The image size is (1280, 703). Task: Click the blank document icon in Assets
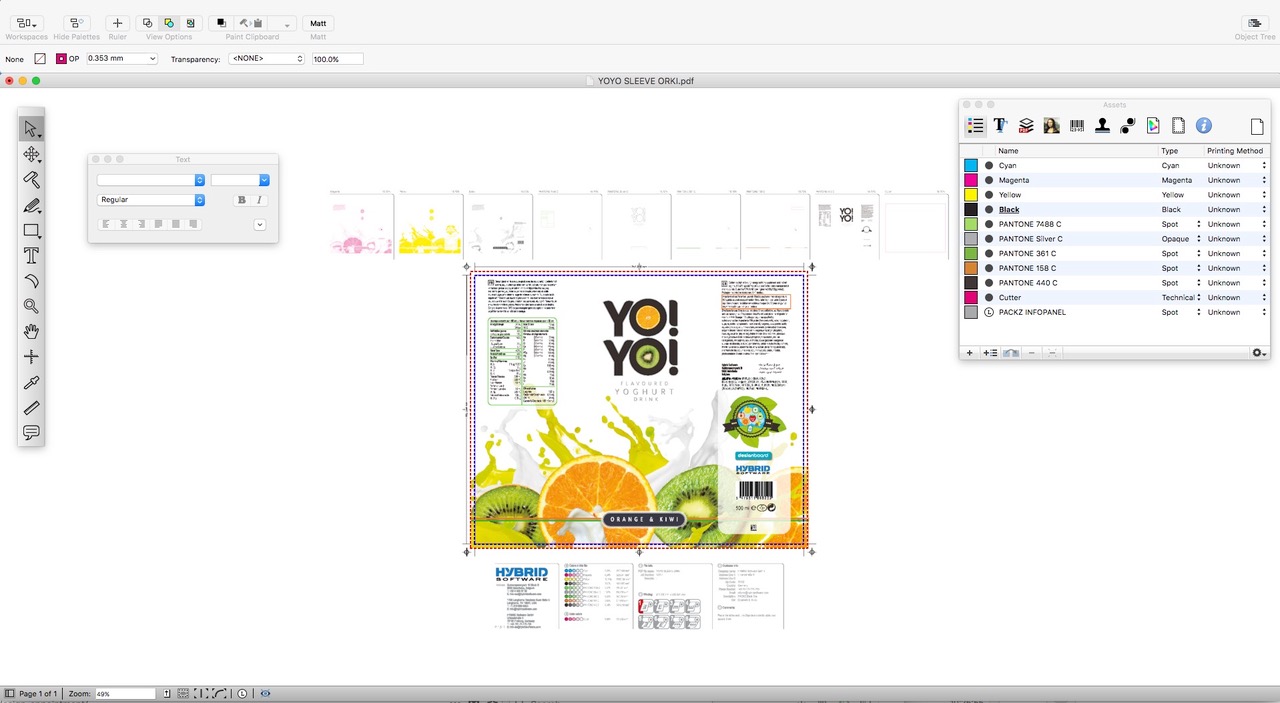(x=1257, y=126)
